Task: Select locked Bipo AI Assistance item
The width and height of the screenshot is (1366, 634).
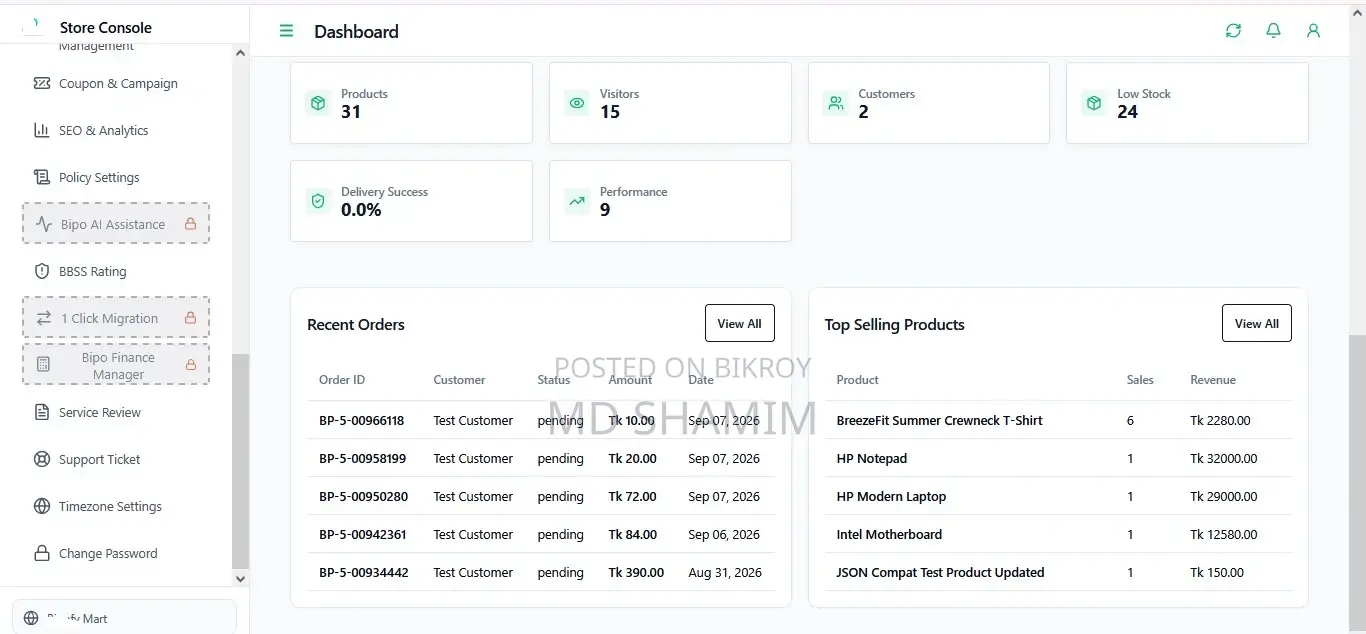Action: [x=116, y=224]
